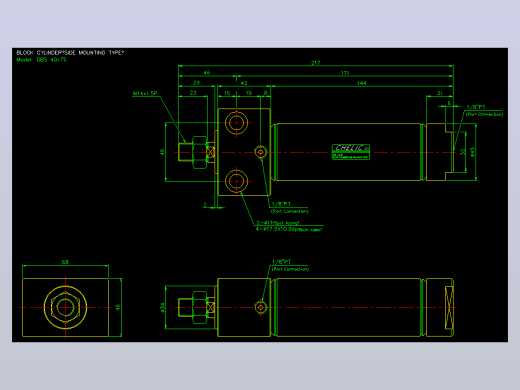Click the lower mounting hole circle on the block

[236, 181]
